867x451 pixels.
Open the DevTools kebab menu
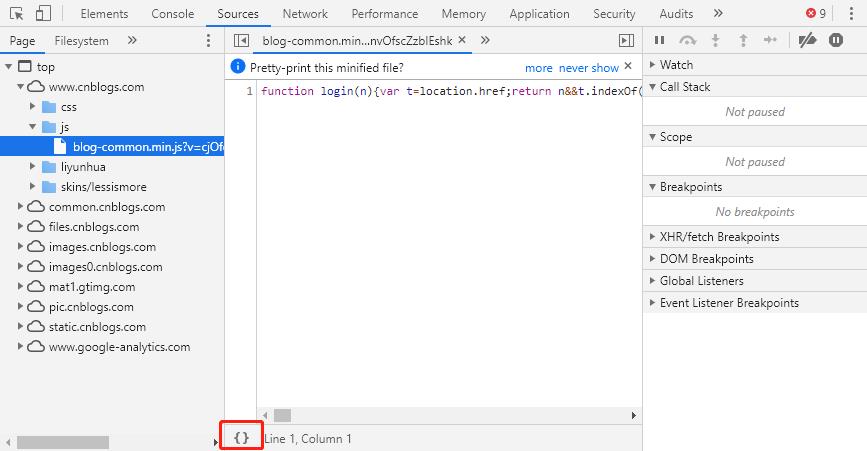pyautogui.click(x=851, y=13)
